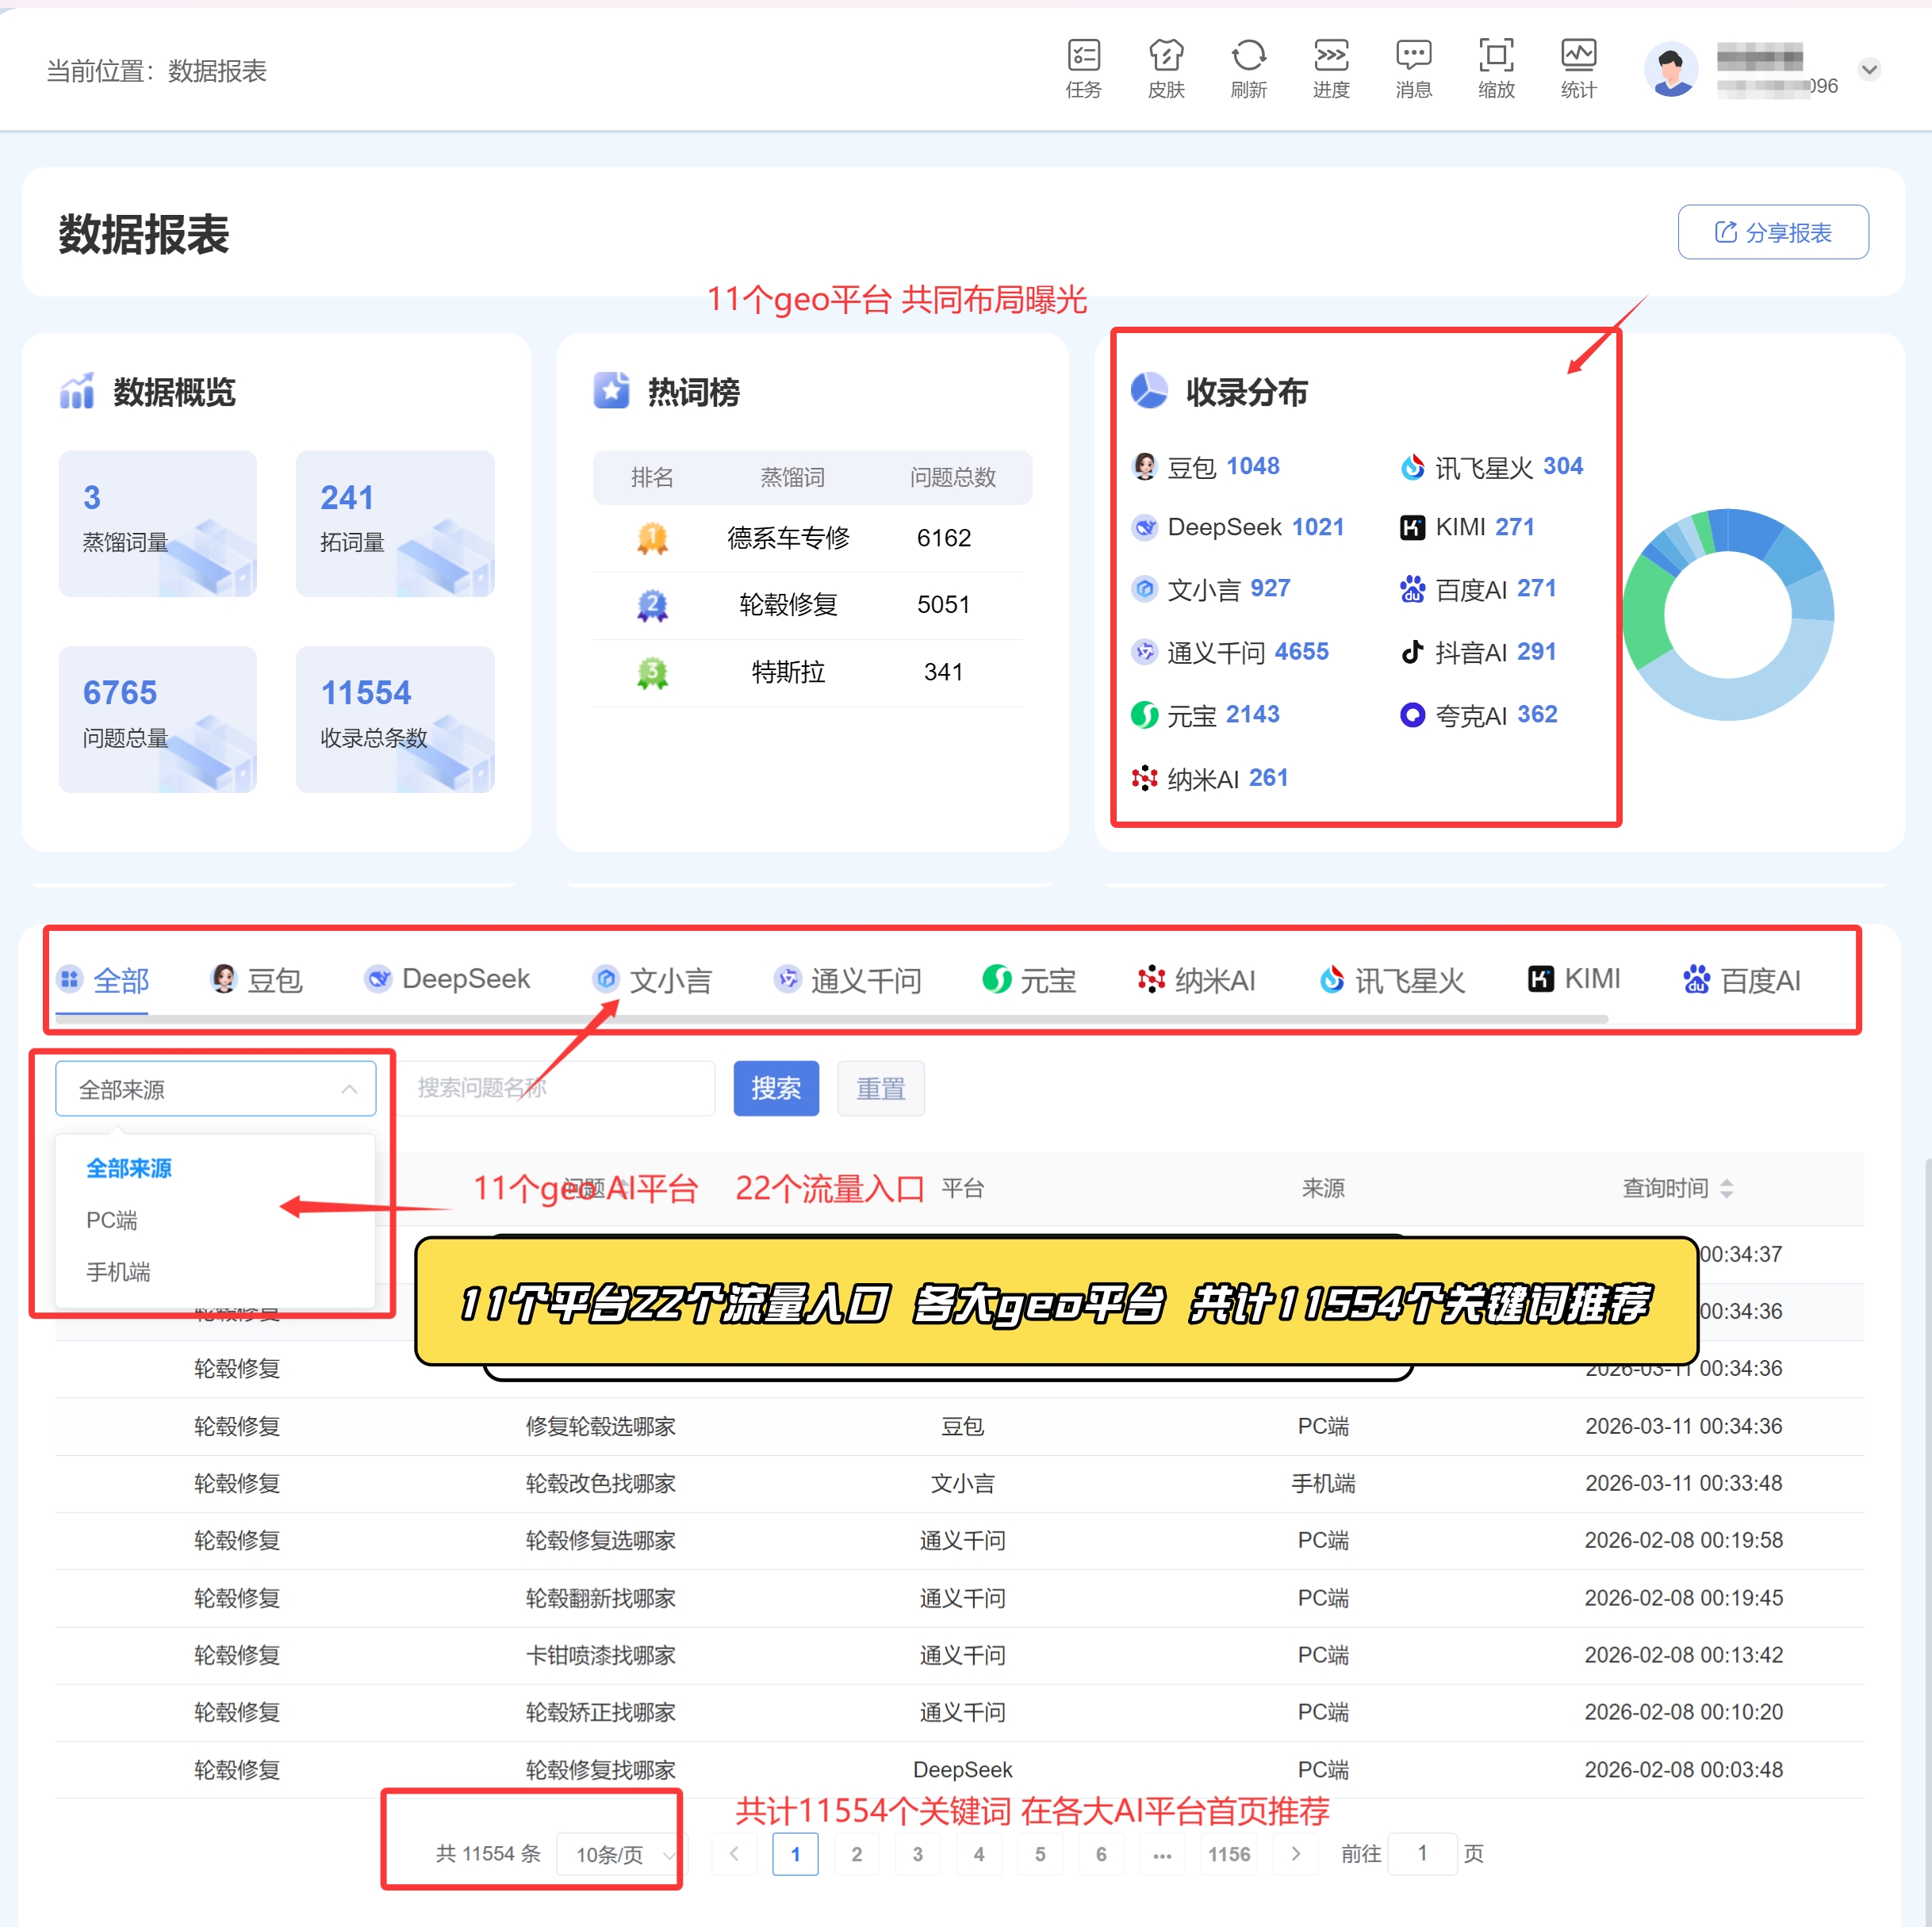Click the 讯飞星火 icon in 收录分布
Image resolution: width=1932 pixels, height=1927 pixels.
pos(1412,466)
